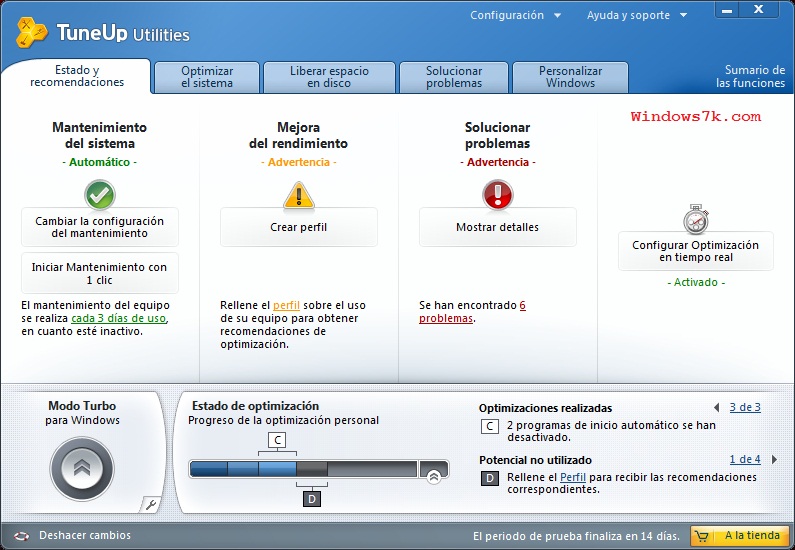
Task: Click the C icon beside Optimizaciones realizadas text
Action: point(490,426)
